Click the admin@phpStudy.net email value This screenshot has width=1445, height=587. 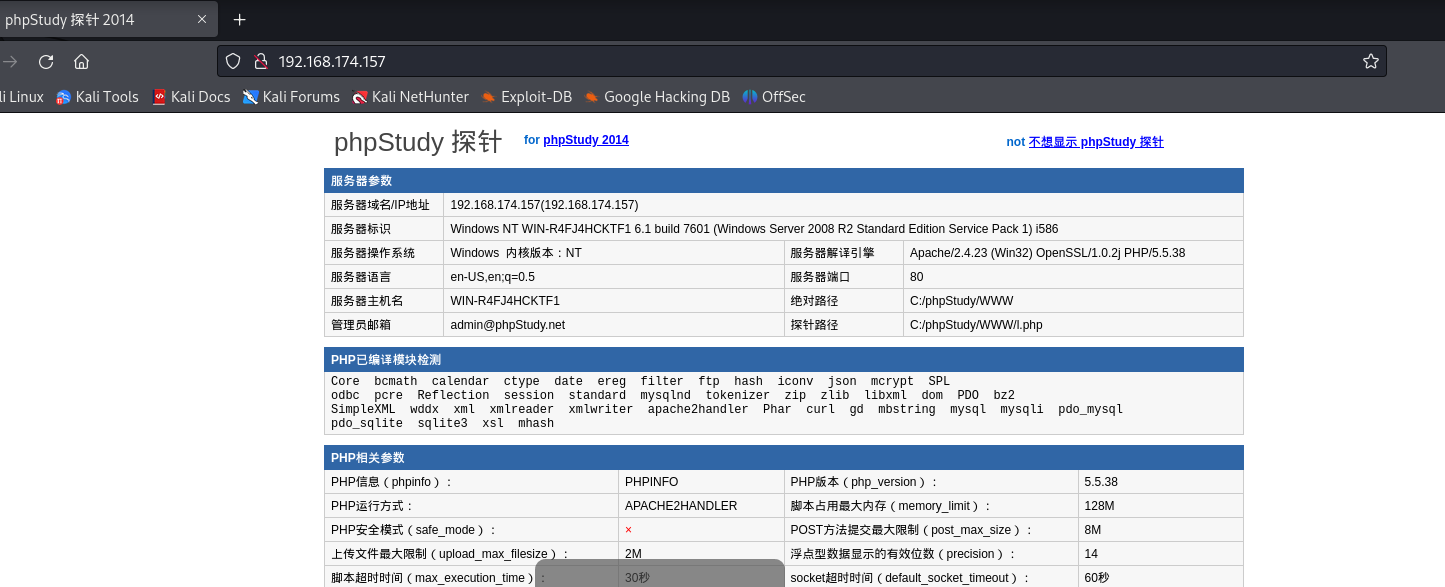click(x=507, y=325)
